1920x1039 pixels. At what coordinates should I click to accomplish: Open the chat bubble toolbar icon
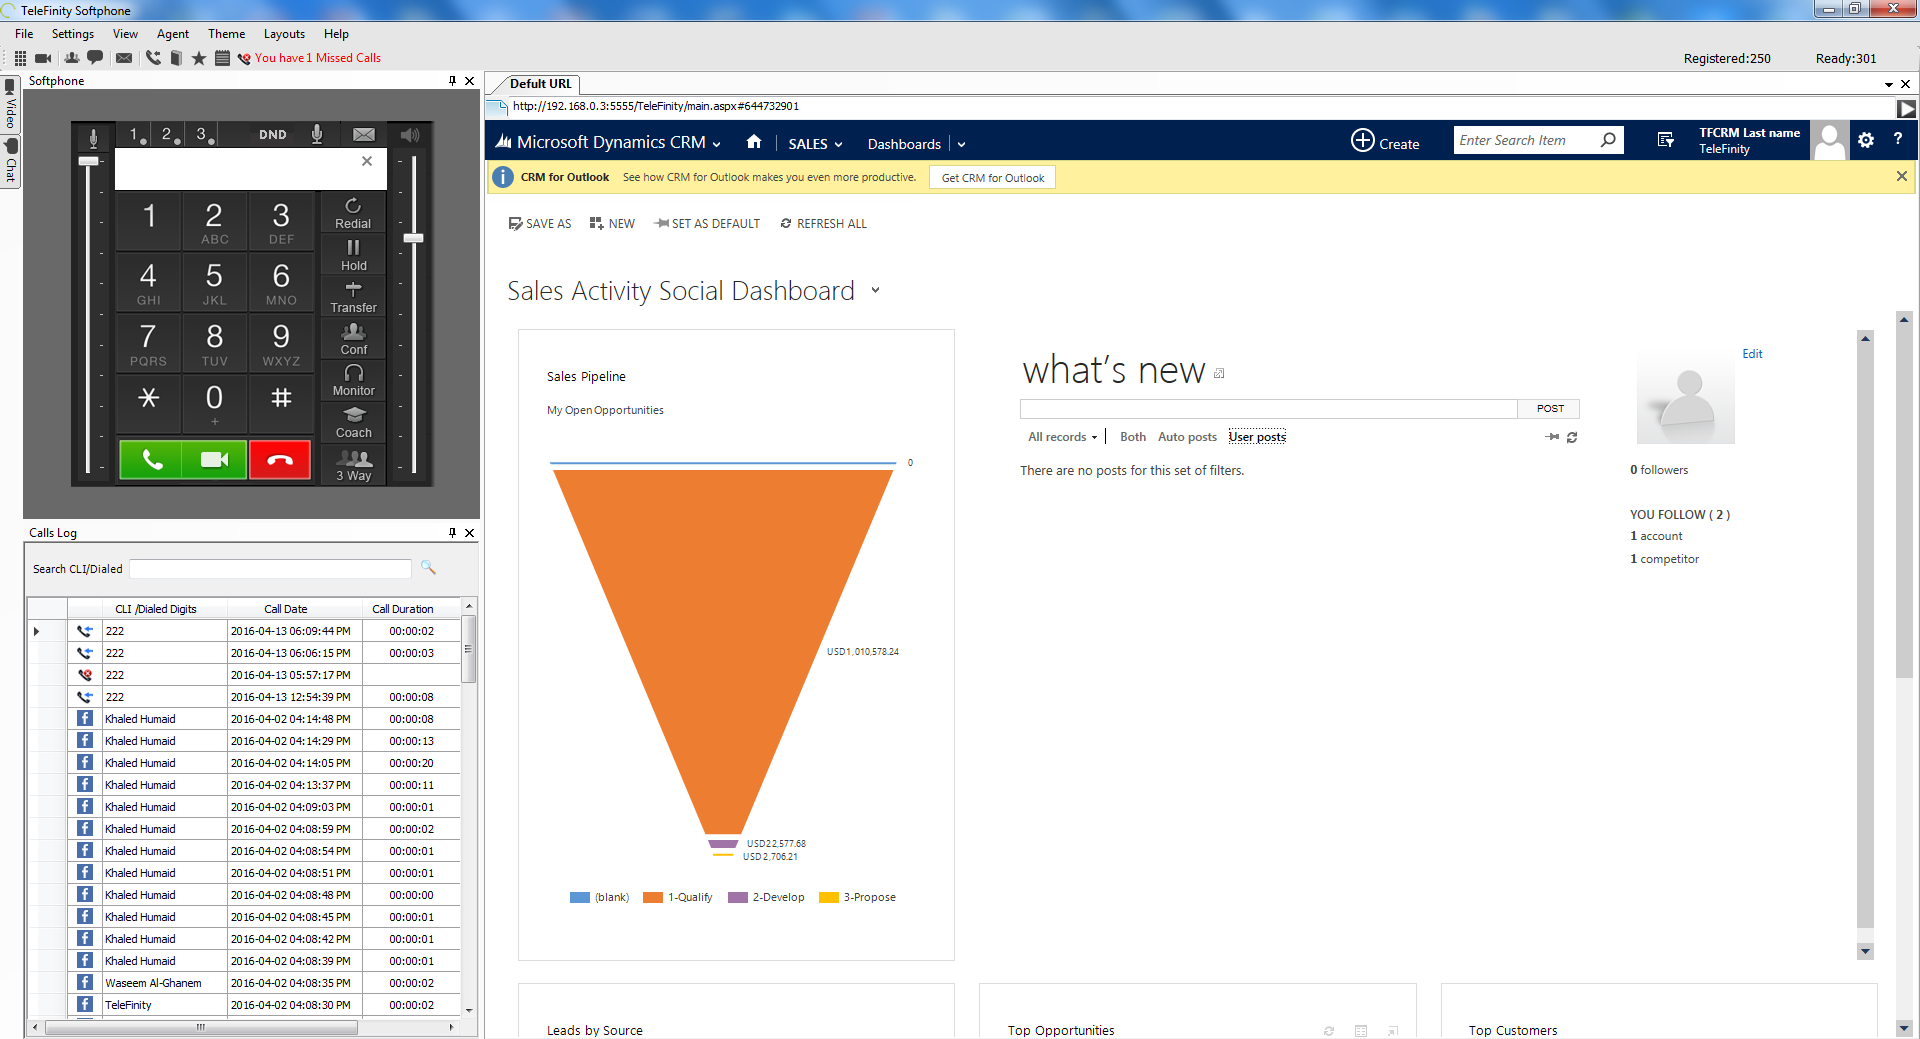point(95,58)
